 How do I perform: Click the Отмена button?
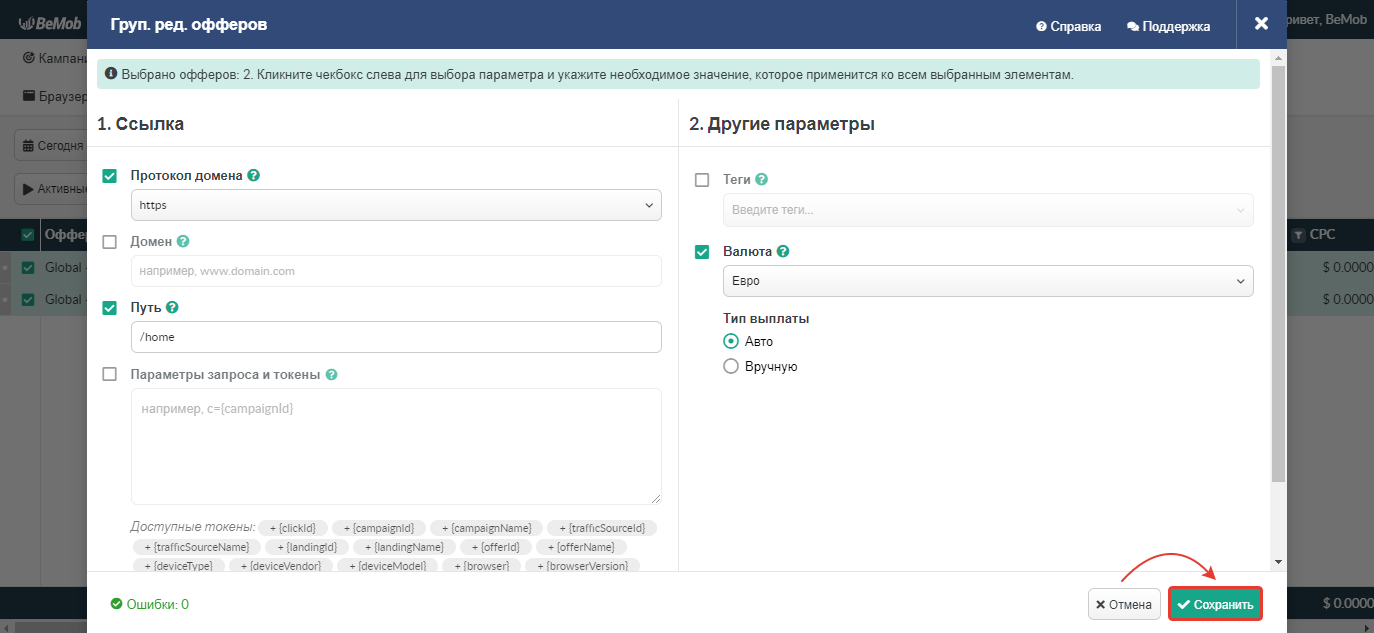point(1125,604)
